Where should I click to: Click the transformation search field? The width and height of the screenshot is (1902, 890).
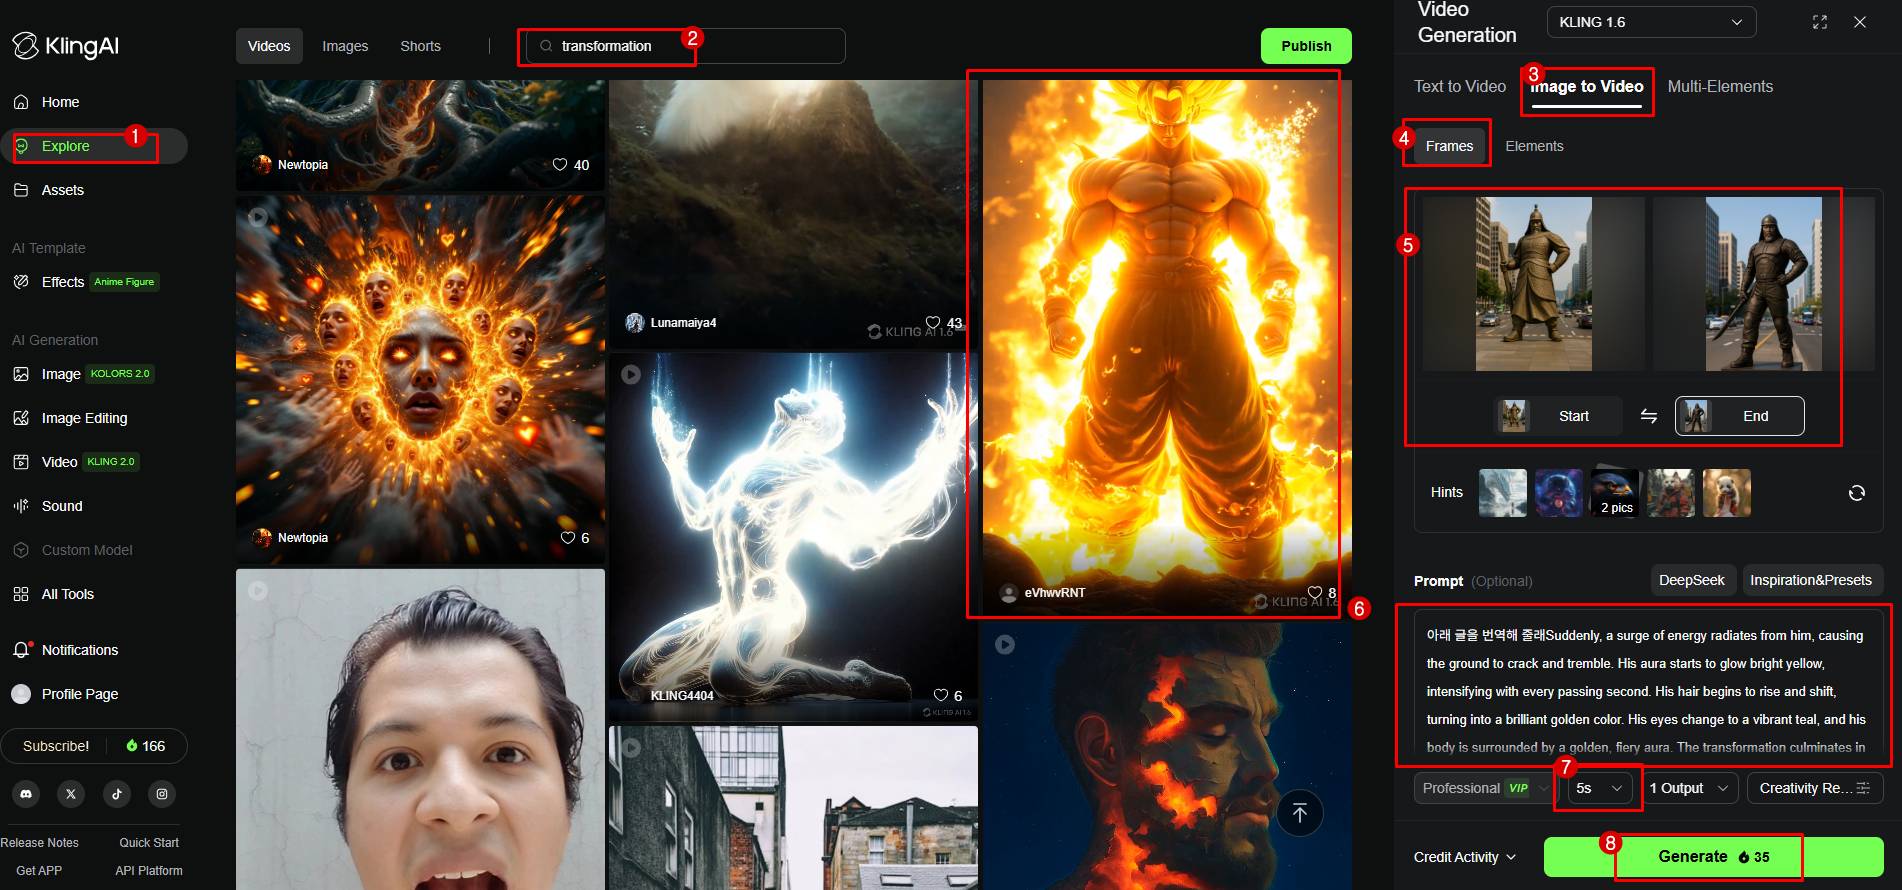686,46
